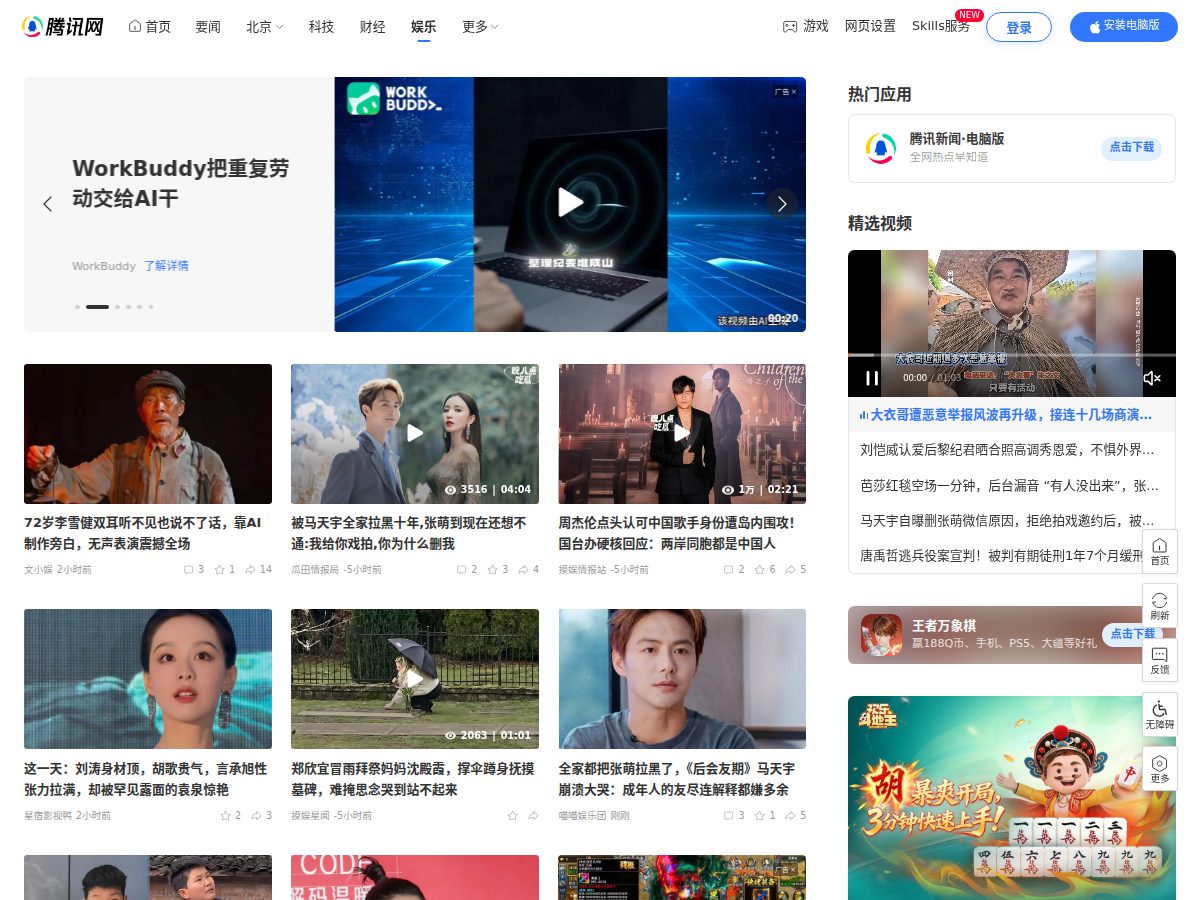Click star icon on 李雪健 article
The width and height of the screenshot is (1200, 900).
pyautogui.click(x=219, y=569)
